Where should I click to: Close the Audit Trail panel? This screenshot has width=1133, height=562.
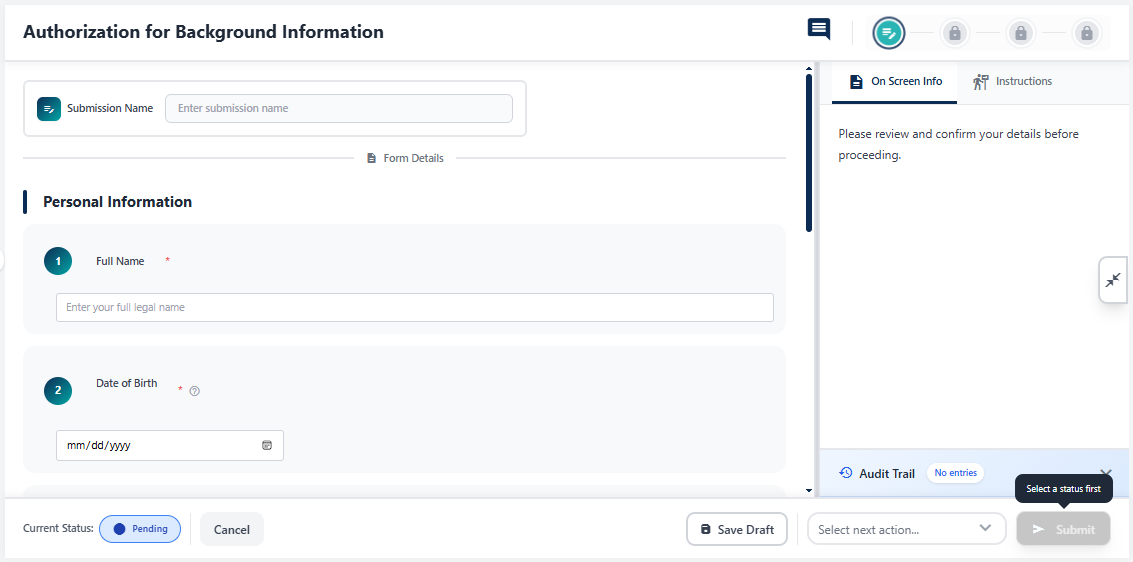coord(1104,474)
